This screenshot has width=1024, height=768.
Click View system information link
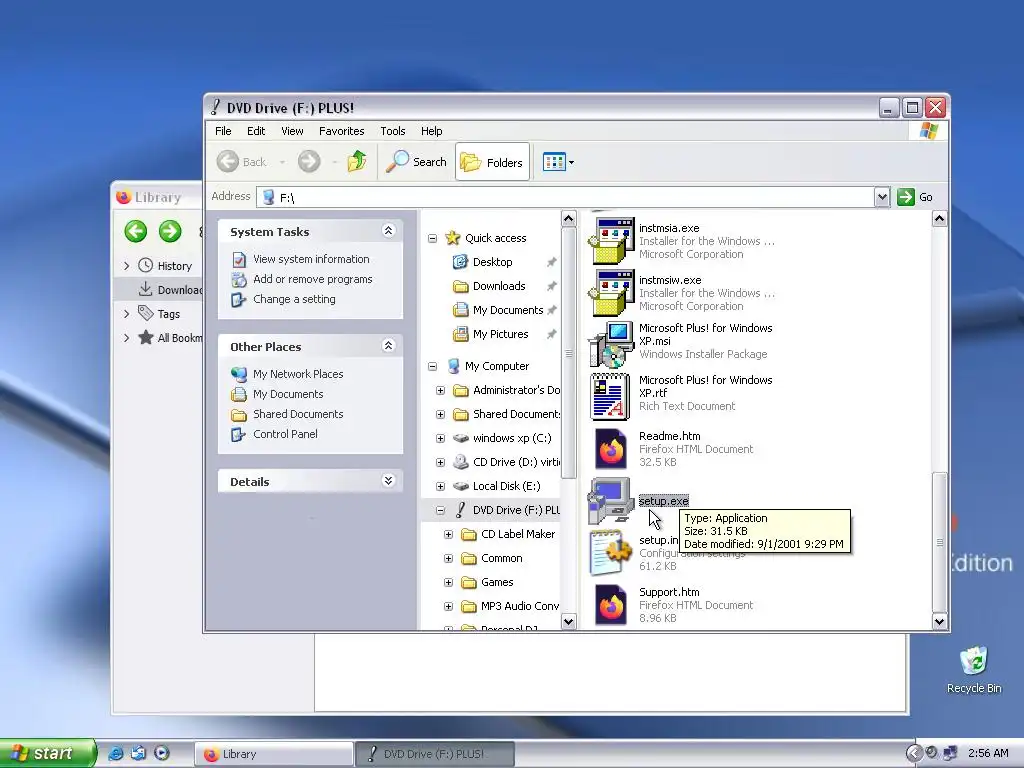(x=311, y=259)
